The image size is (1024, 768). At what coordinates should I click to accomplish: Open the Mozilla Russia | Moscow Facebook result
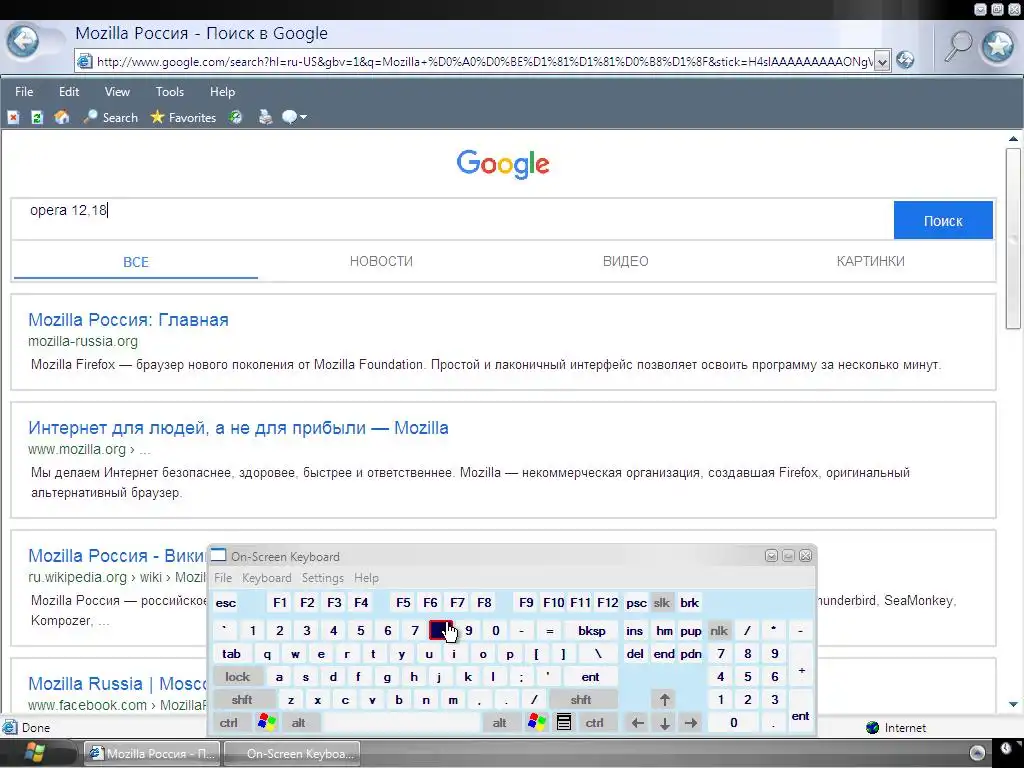(118, 684)
